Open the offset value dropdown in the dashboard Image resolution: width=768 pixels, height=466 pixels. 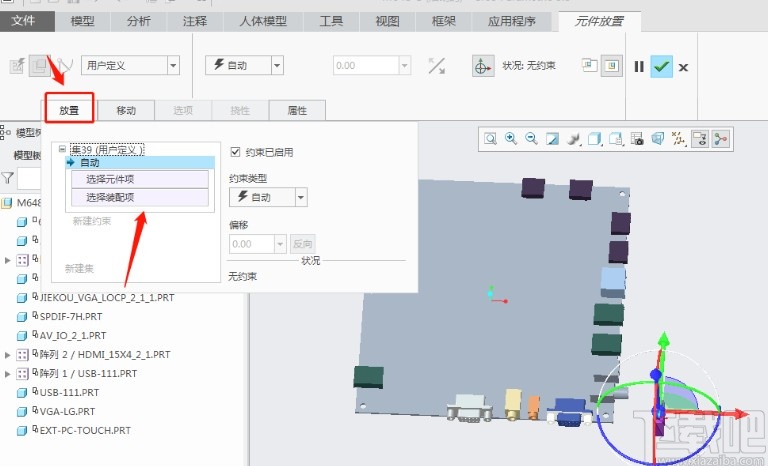[x=405, y=65]
